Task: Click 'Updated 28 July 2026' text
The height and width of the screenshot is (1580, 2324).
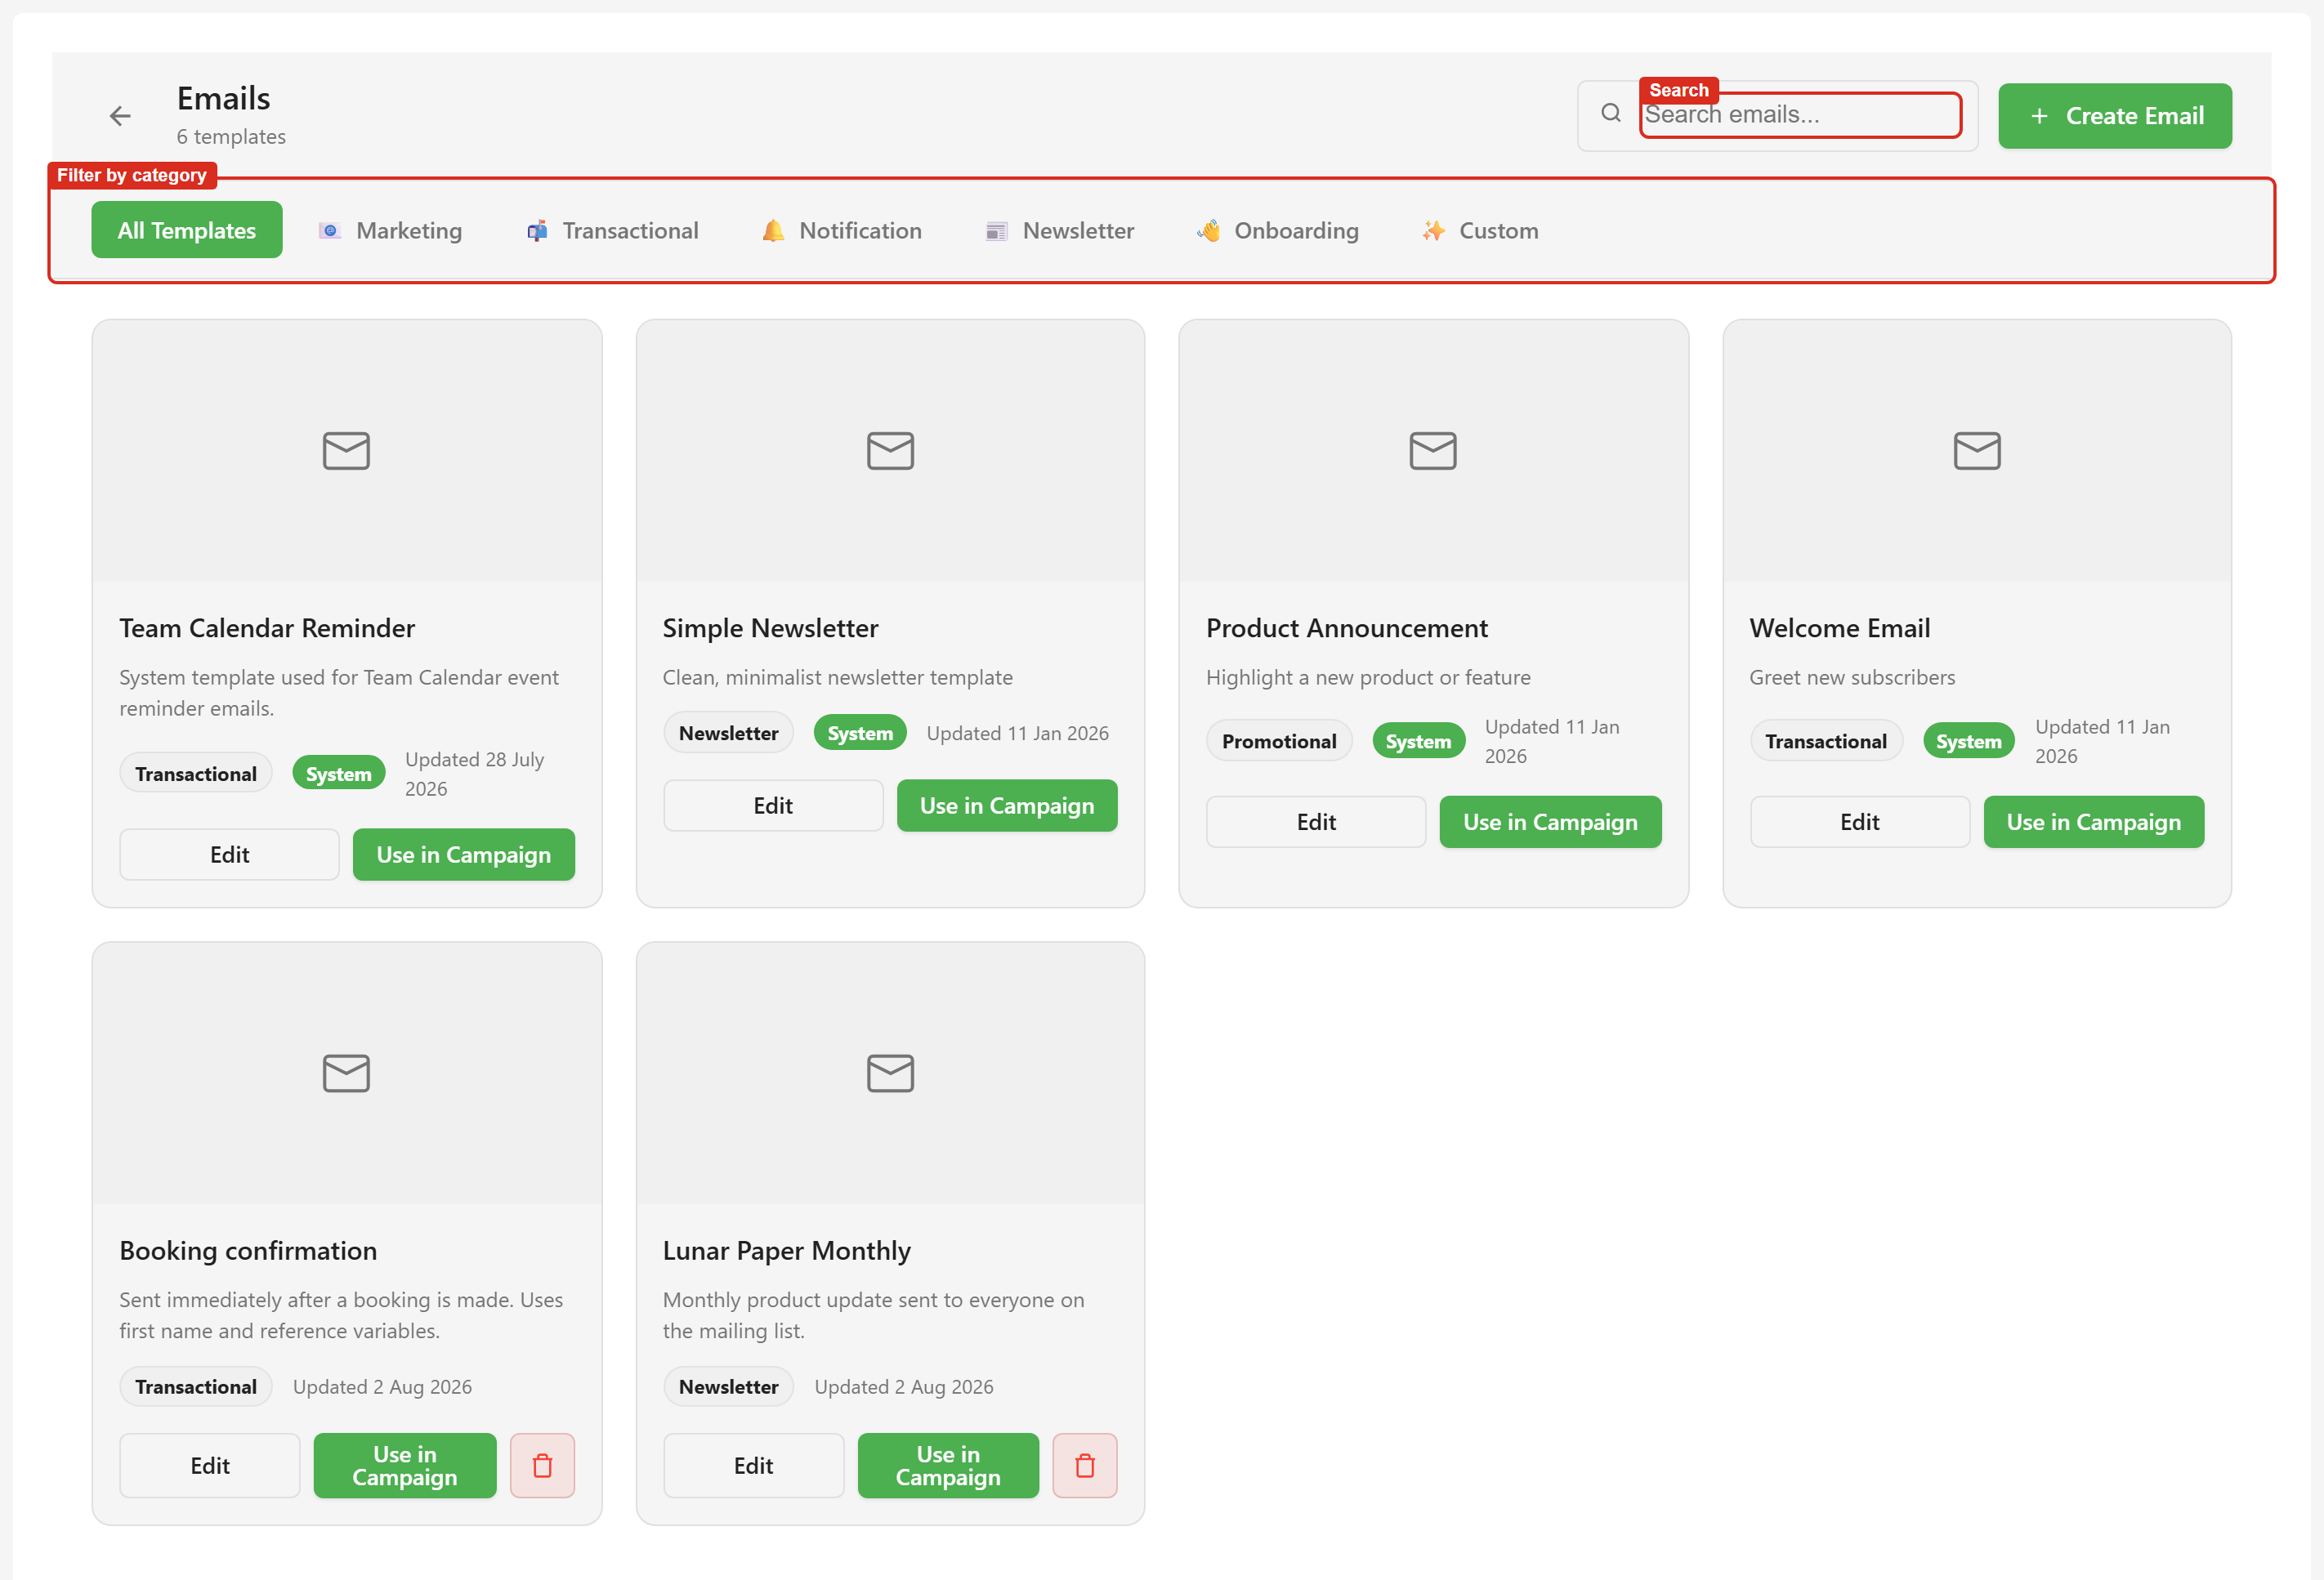Action: click(474, 774)
